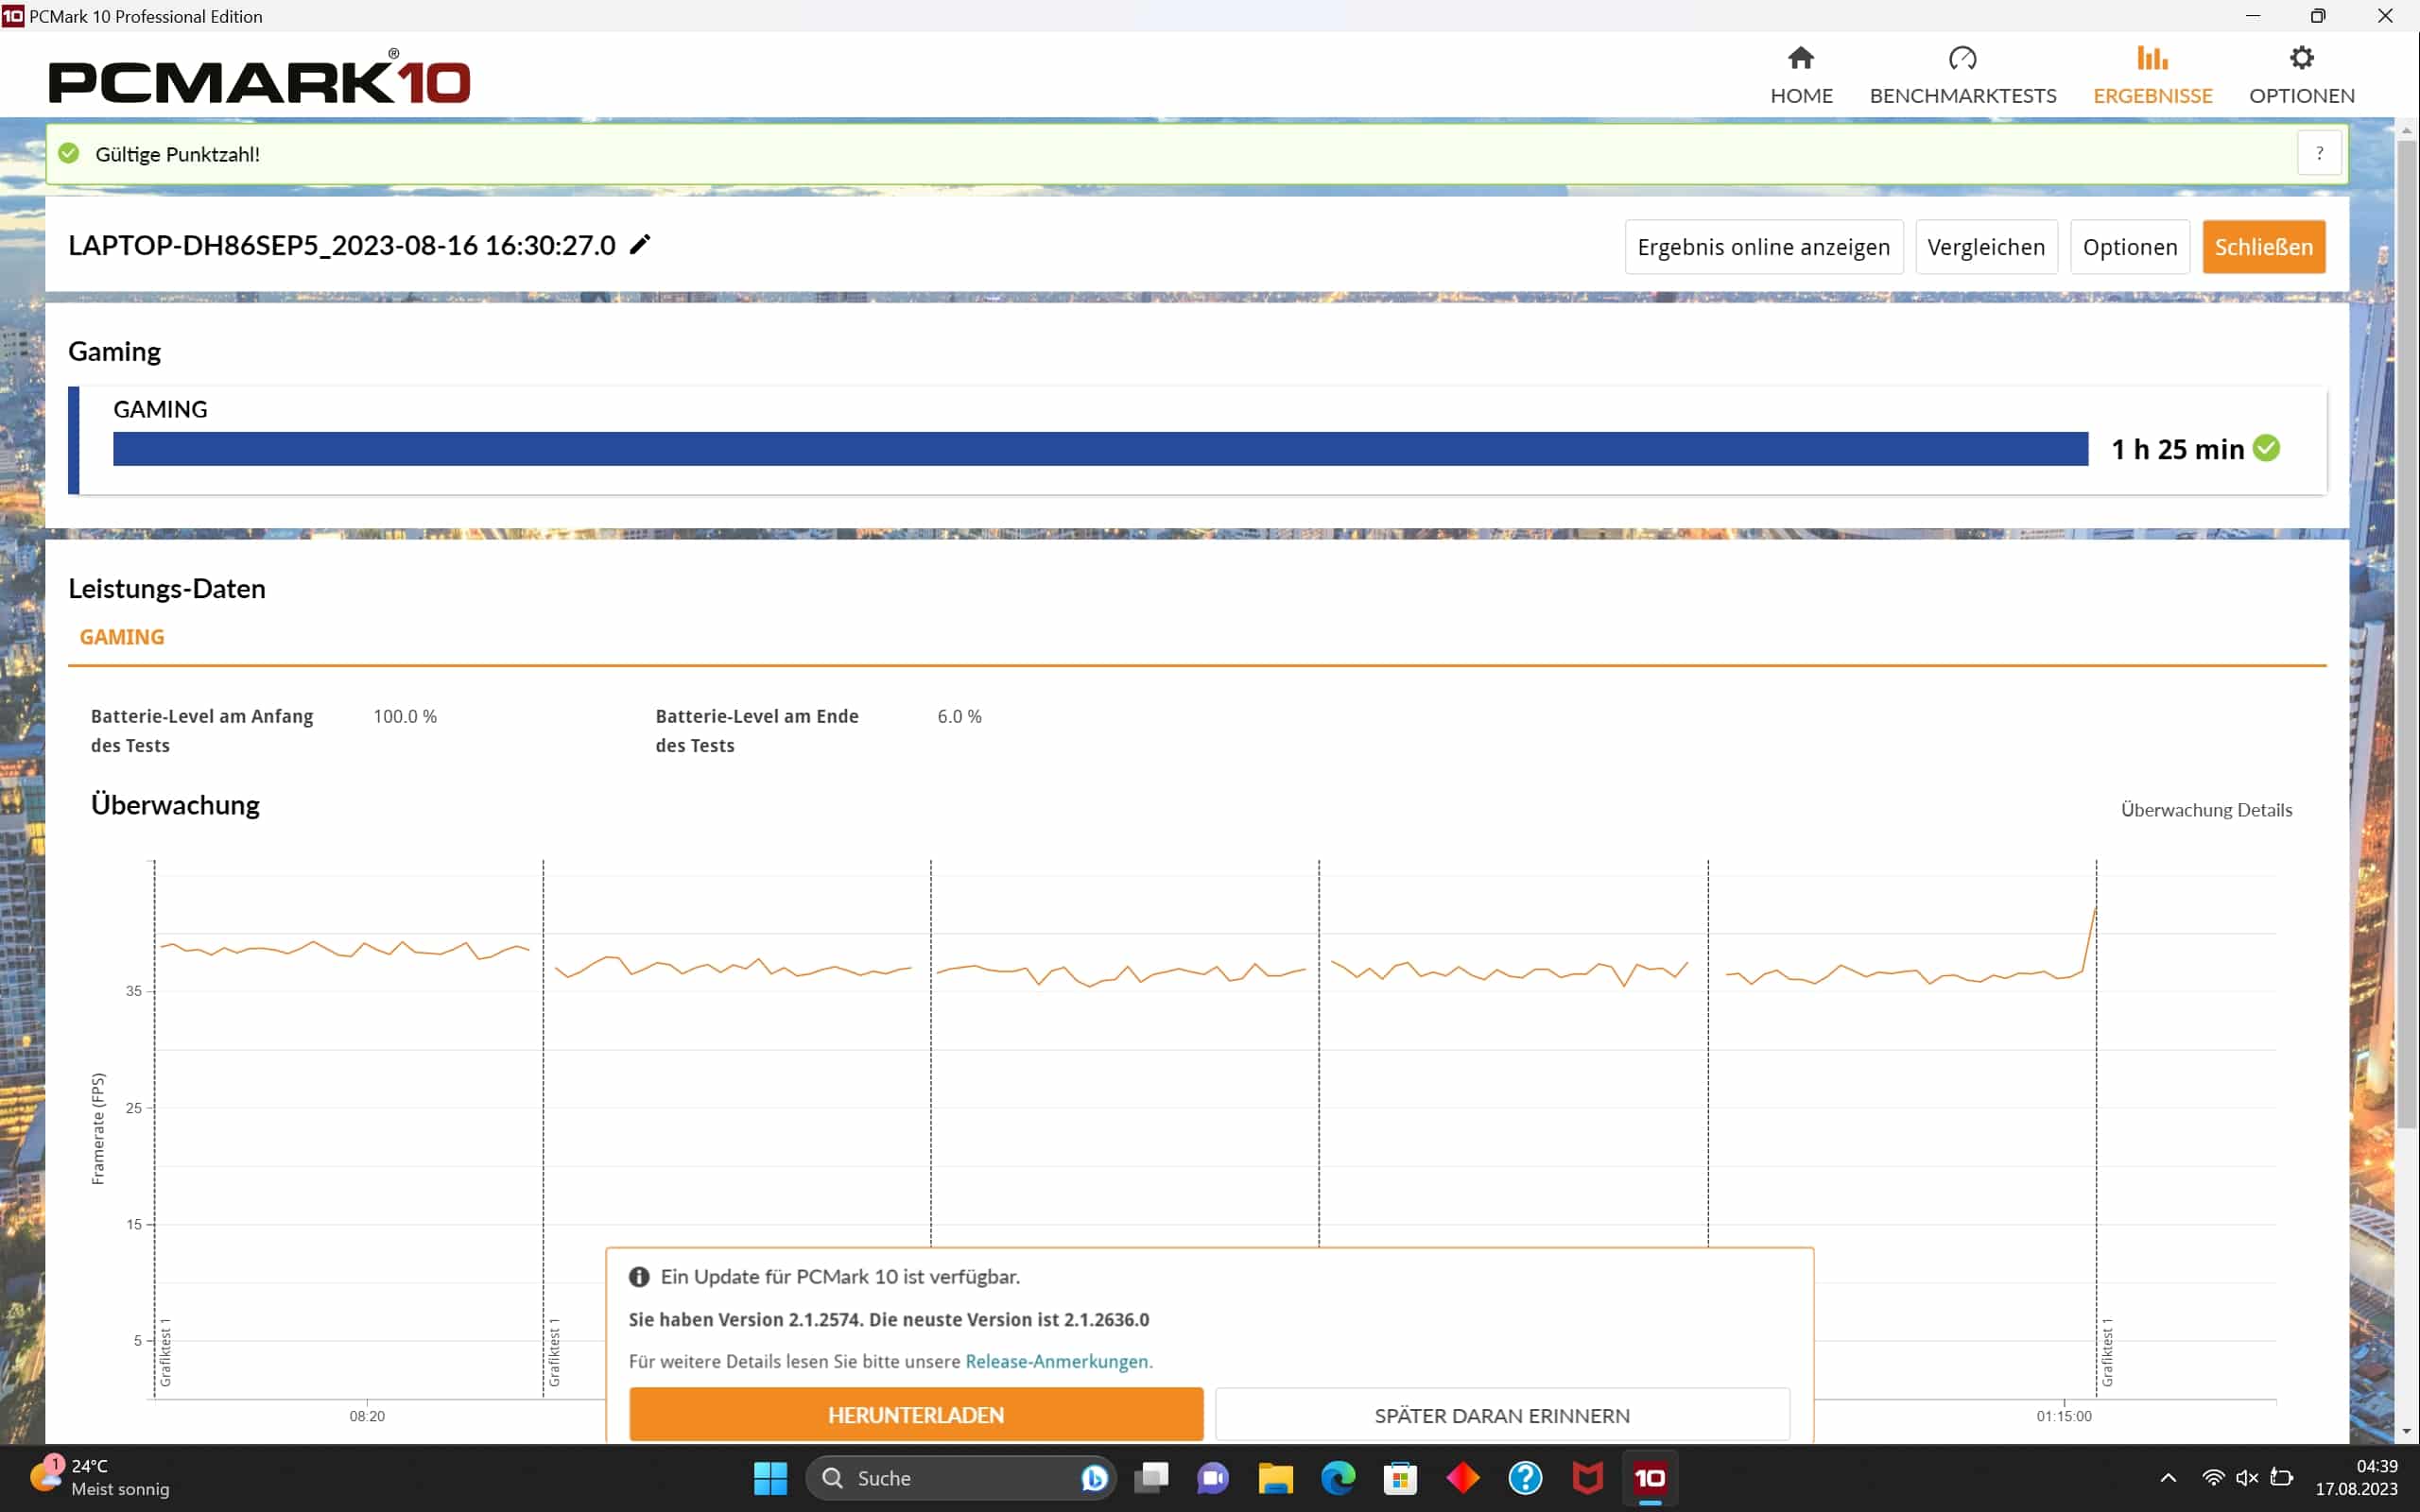This screenshot has width=2420, height=1512.
Task: Click the question mark help button
Action: (2319, 154)
